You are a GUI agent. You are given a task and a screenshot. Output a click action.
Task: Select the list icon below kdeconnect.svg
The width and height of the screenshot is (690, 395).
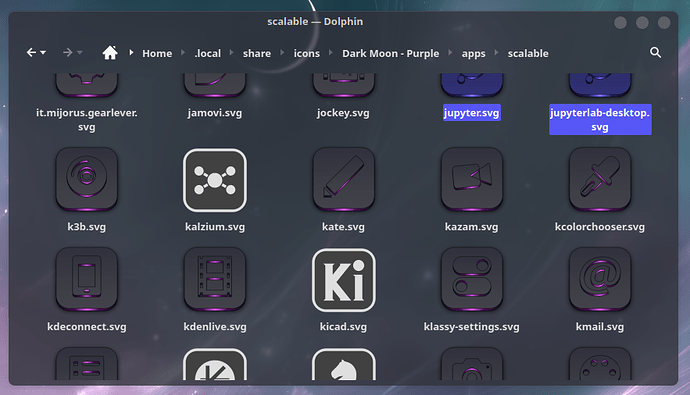pyautogui.click(x=87, y=364)
